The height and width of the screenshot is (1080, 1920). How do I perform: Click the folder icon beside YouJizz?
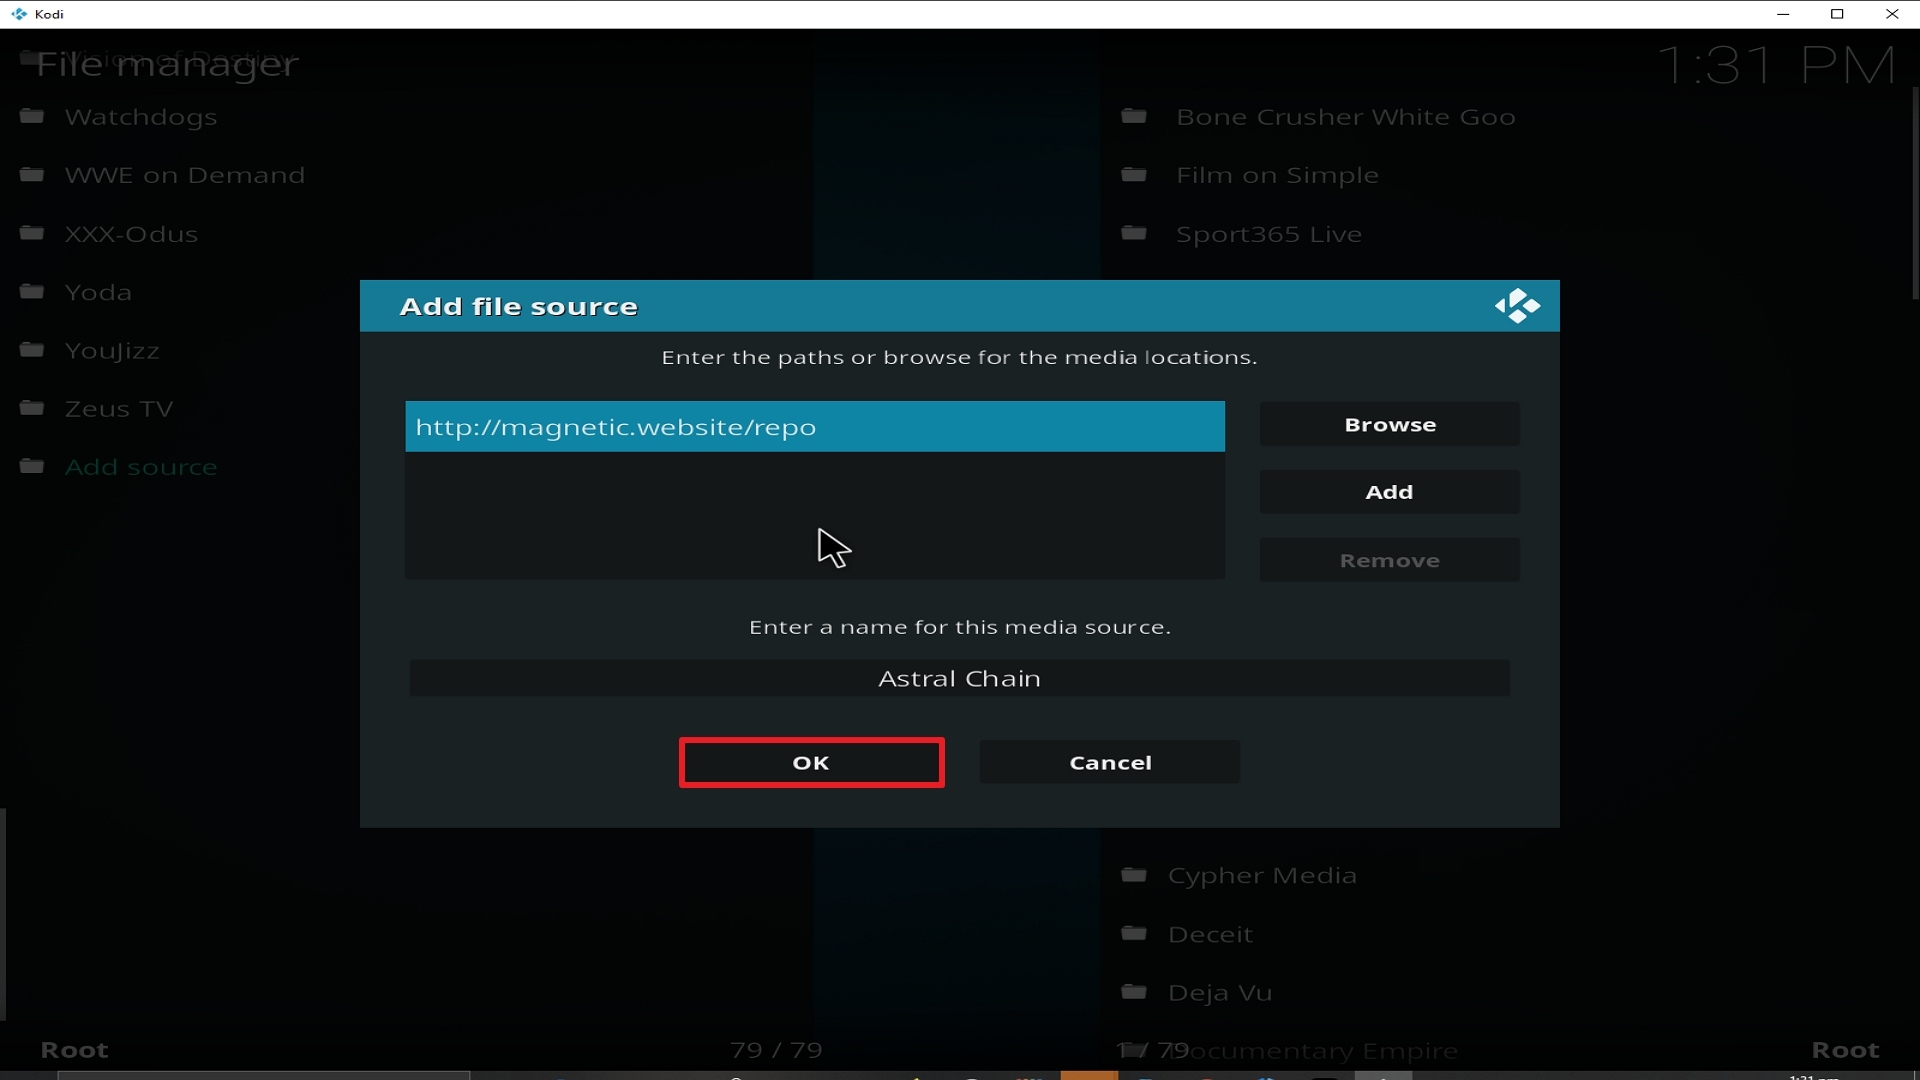(32, 349)
